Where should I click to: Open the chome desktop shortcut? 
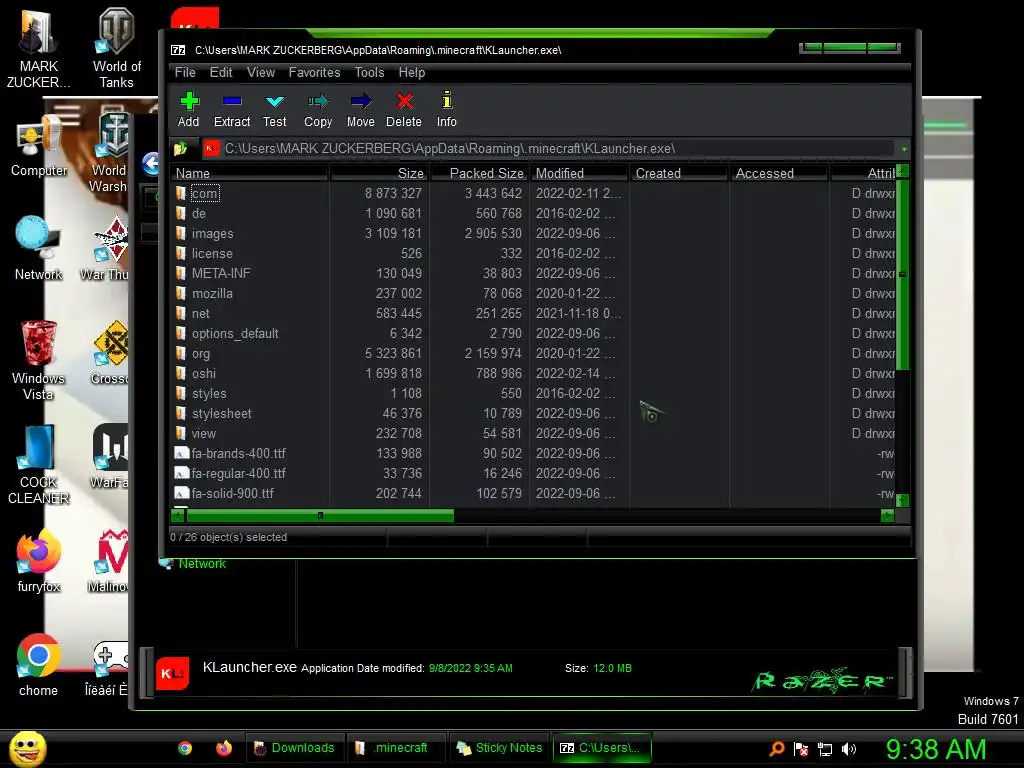[x=39, y=665]
